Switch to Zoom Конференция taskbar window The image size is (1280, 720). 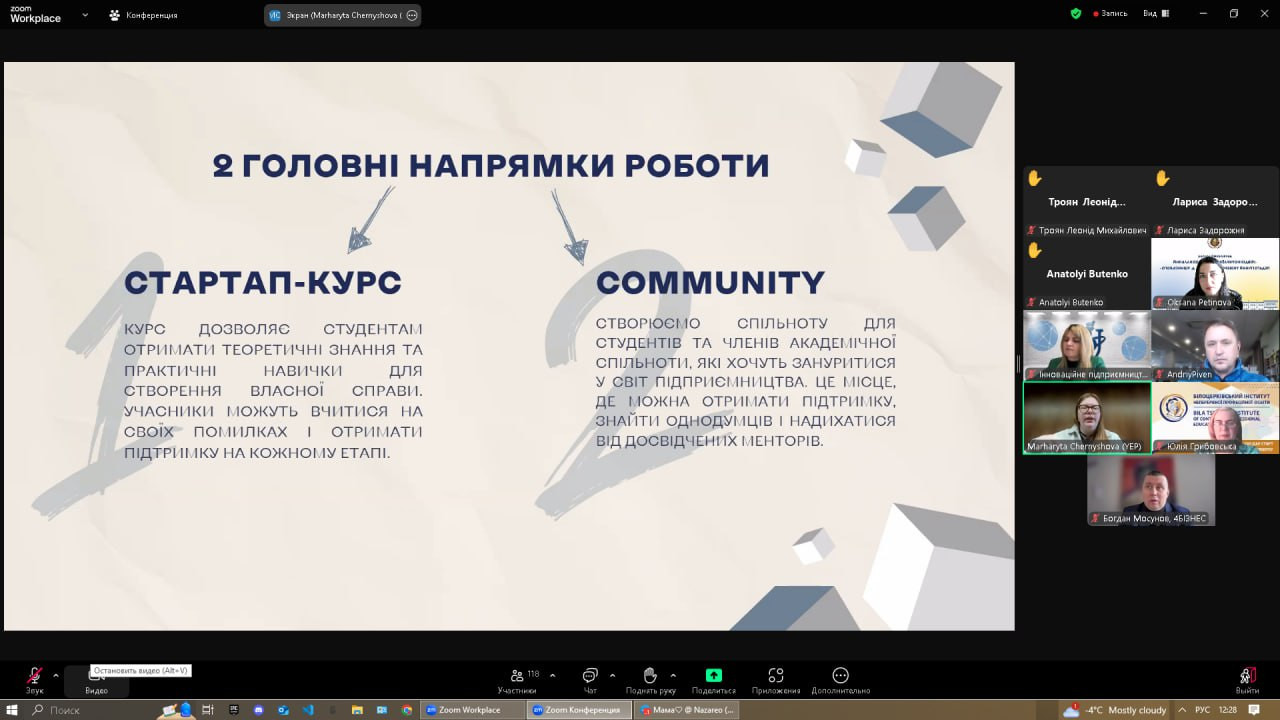click(578, 710)
